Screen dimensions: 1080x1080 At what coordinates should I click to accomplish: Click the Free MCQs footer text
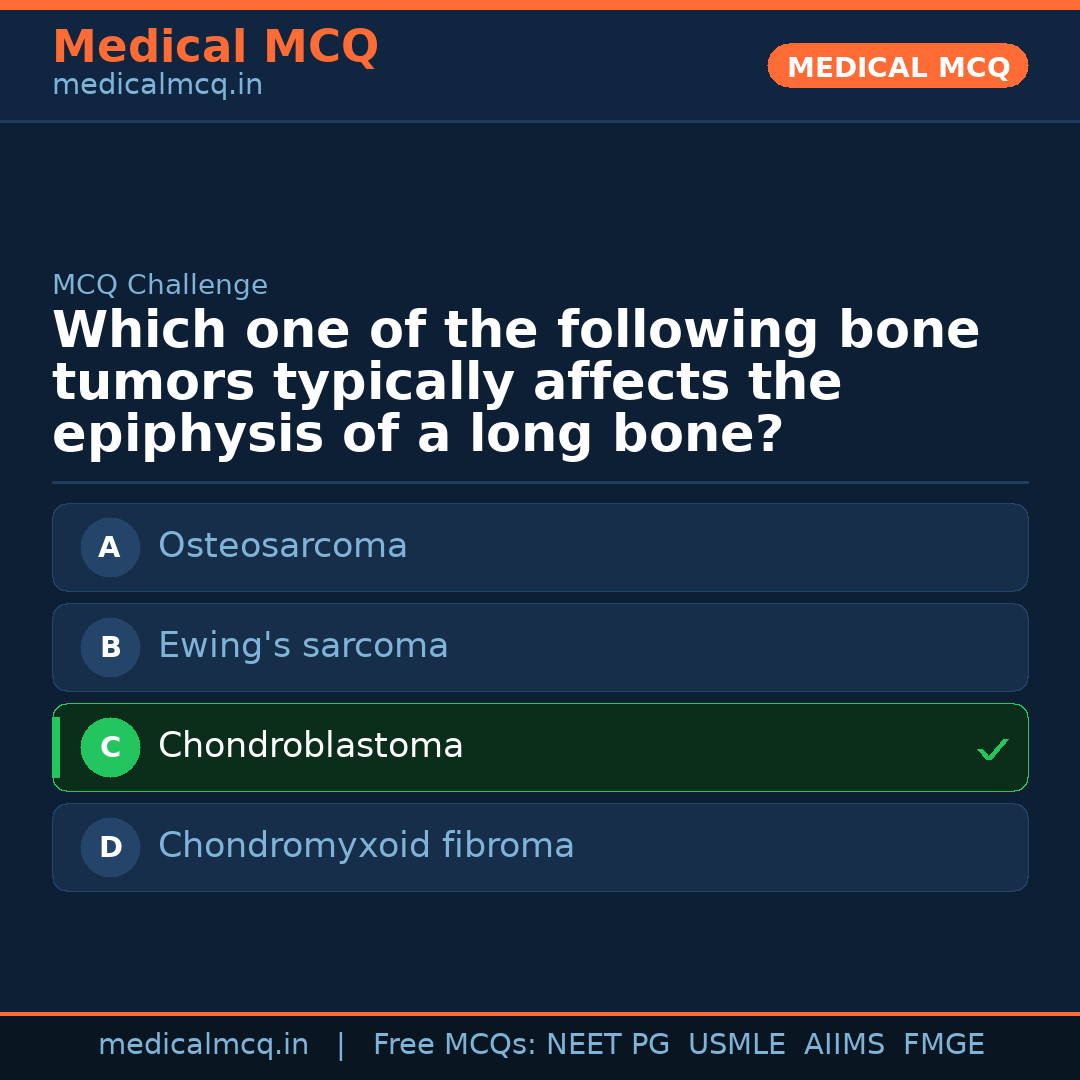pos(454,1045)
